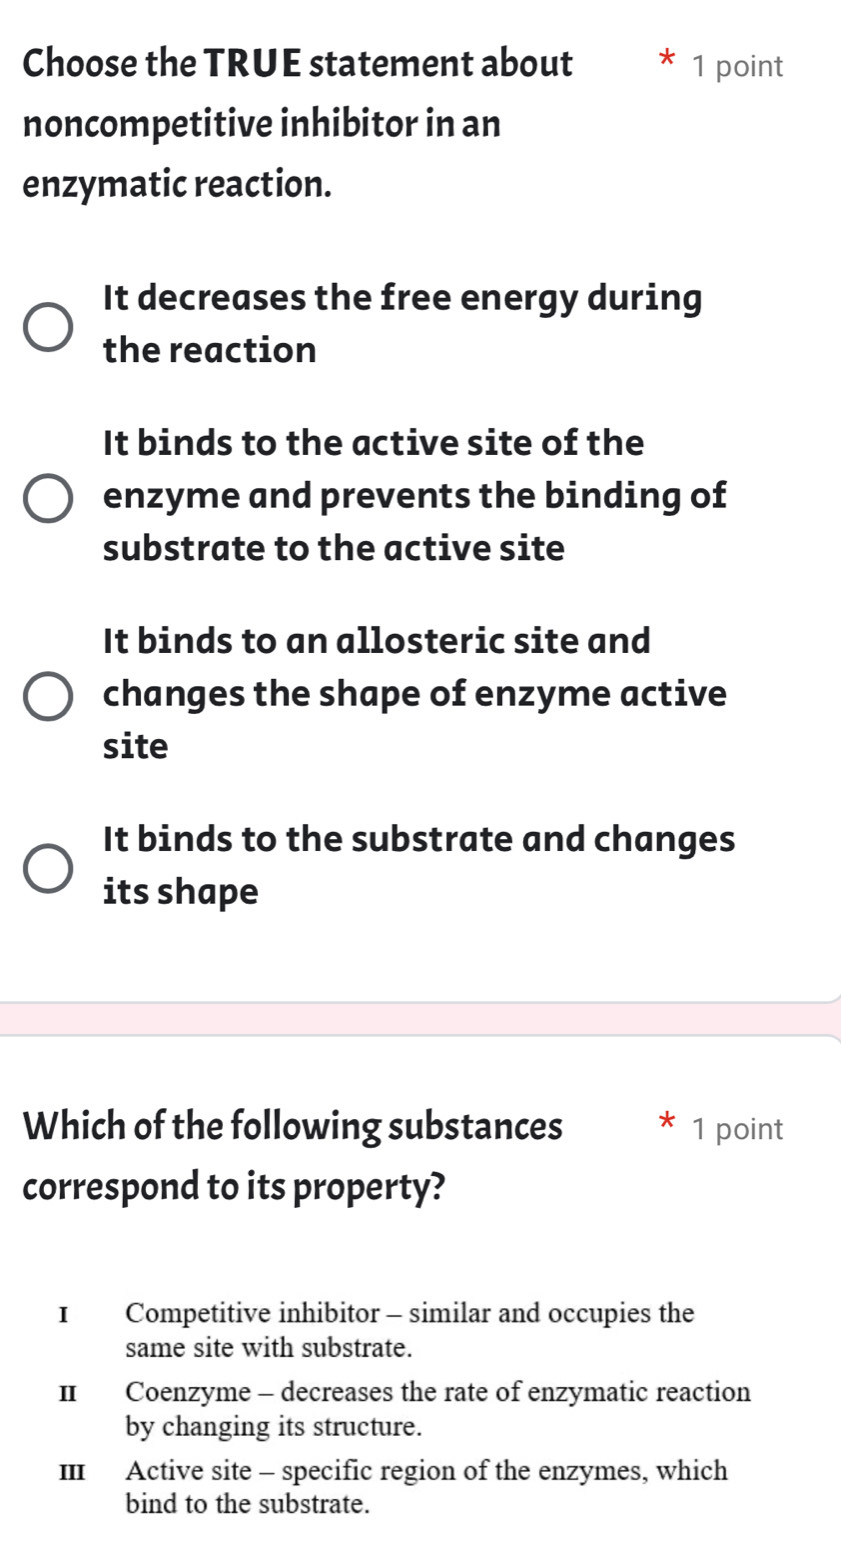
Task: Select 'It binds to the active site' option
Action: tap(46, 496)
